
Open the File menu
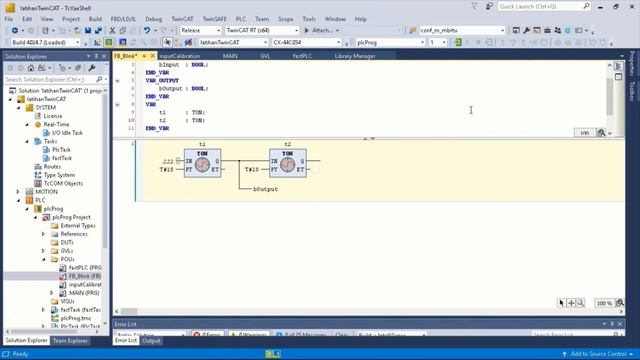tap(9, 19)
